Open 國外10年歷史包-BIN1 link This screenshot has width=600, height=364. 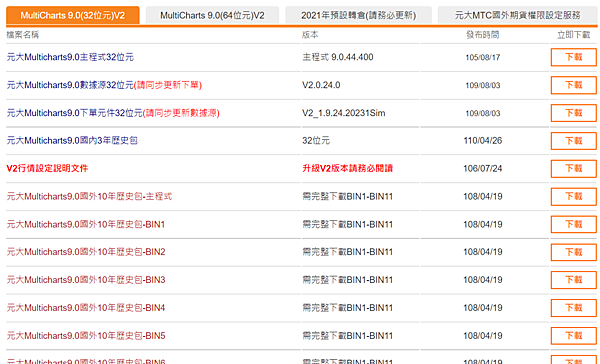click(86, 224)
